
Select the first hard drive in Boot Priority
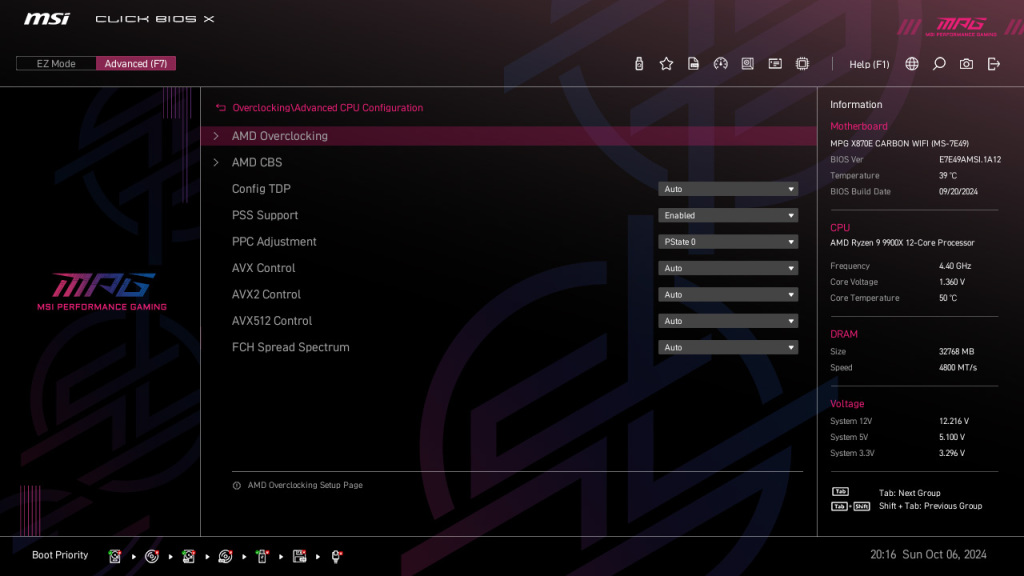click(115, 555)
